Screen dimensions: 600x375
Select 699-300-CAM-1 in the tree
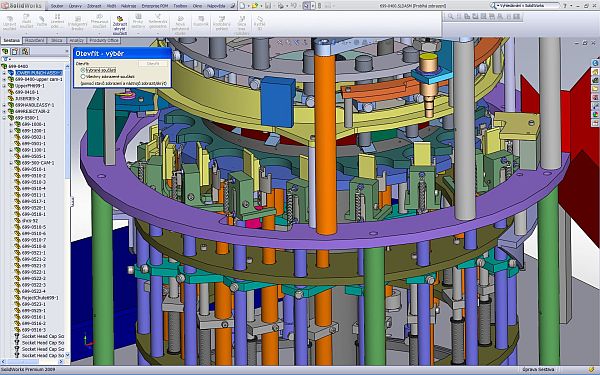(x=38, y=163)
